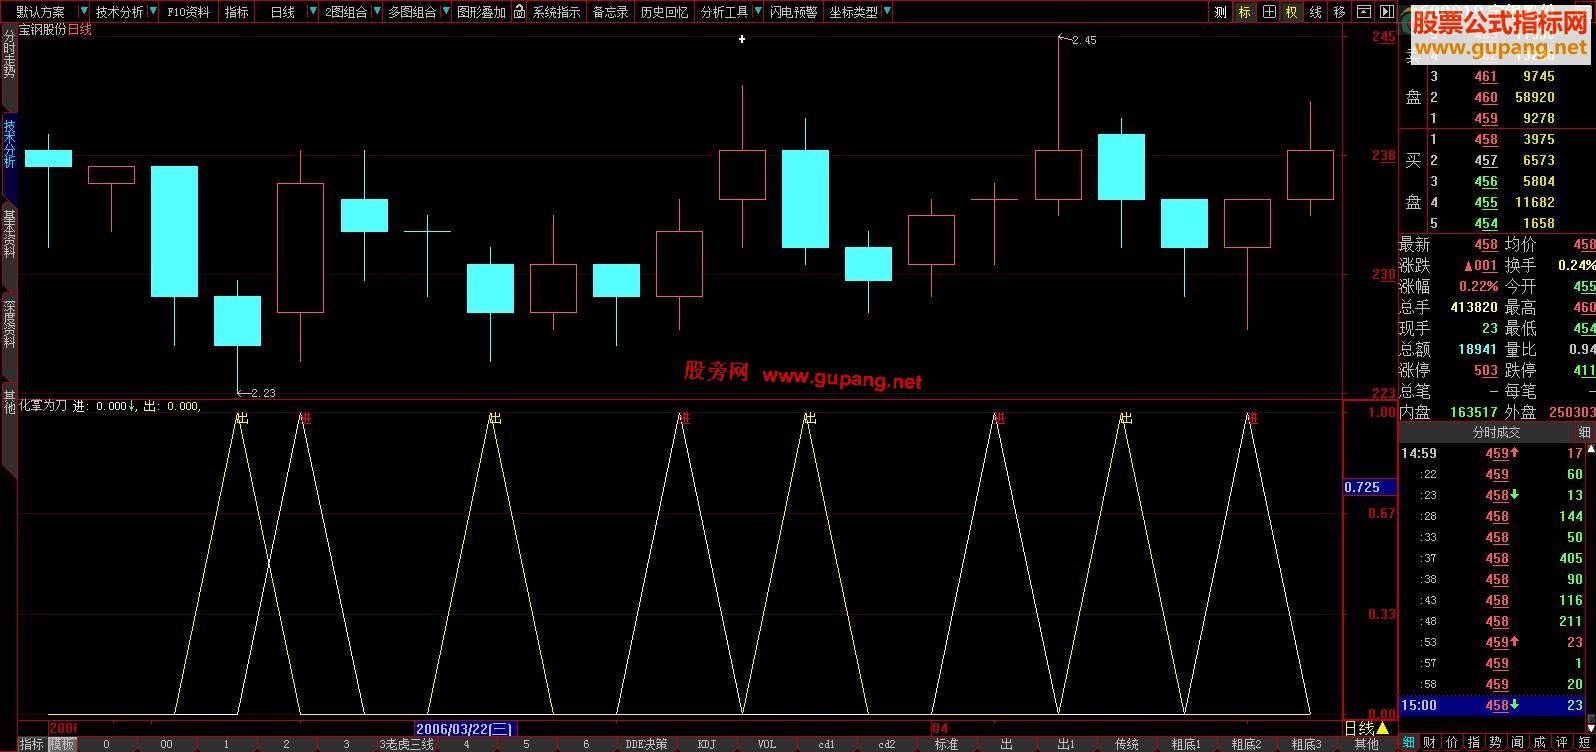This screenshot has height=752, width=1596.
Task: Choose the 其他 indicator tab at bottom
Action: pyautogui.click(x=1367, y=744)
